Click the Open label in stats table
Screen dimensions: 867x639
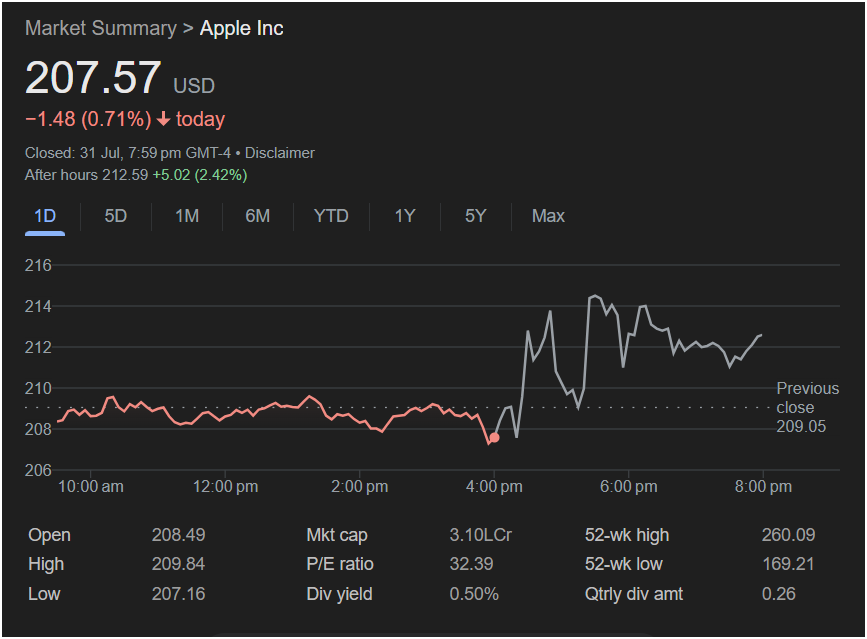coord(49,535)
